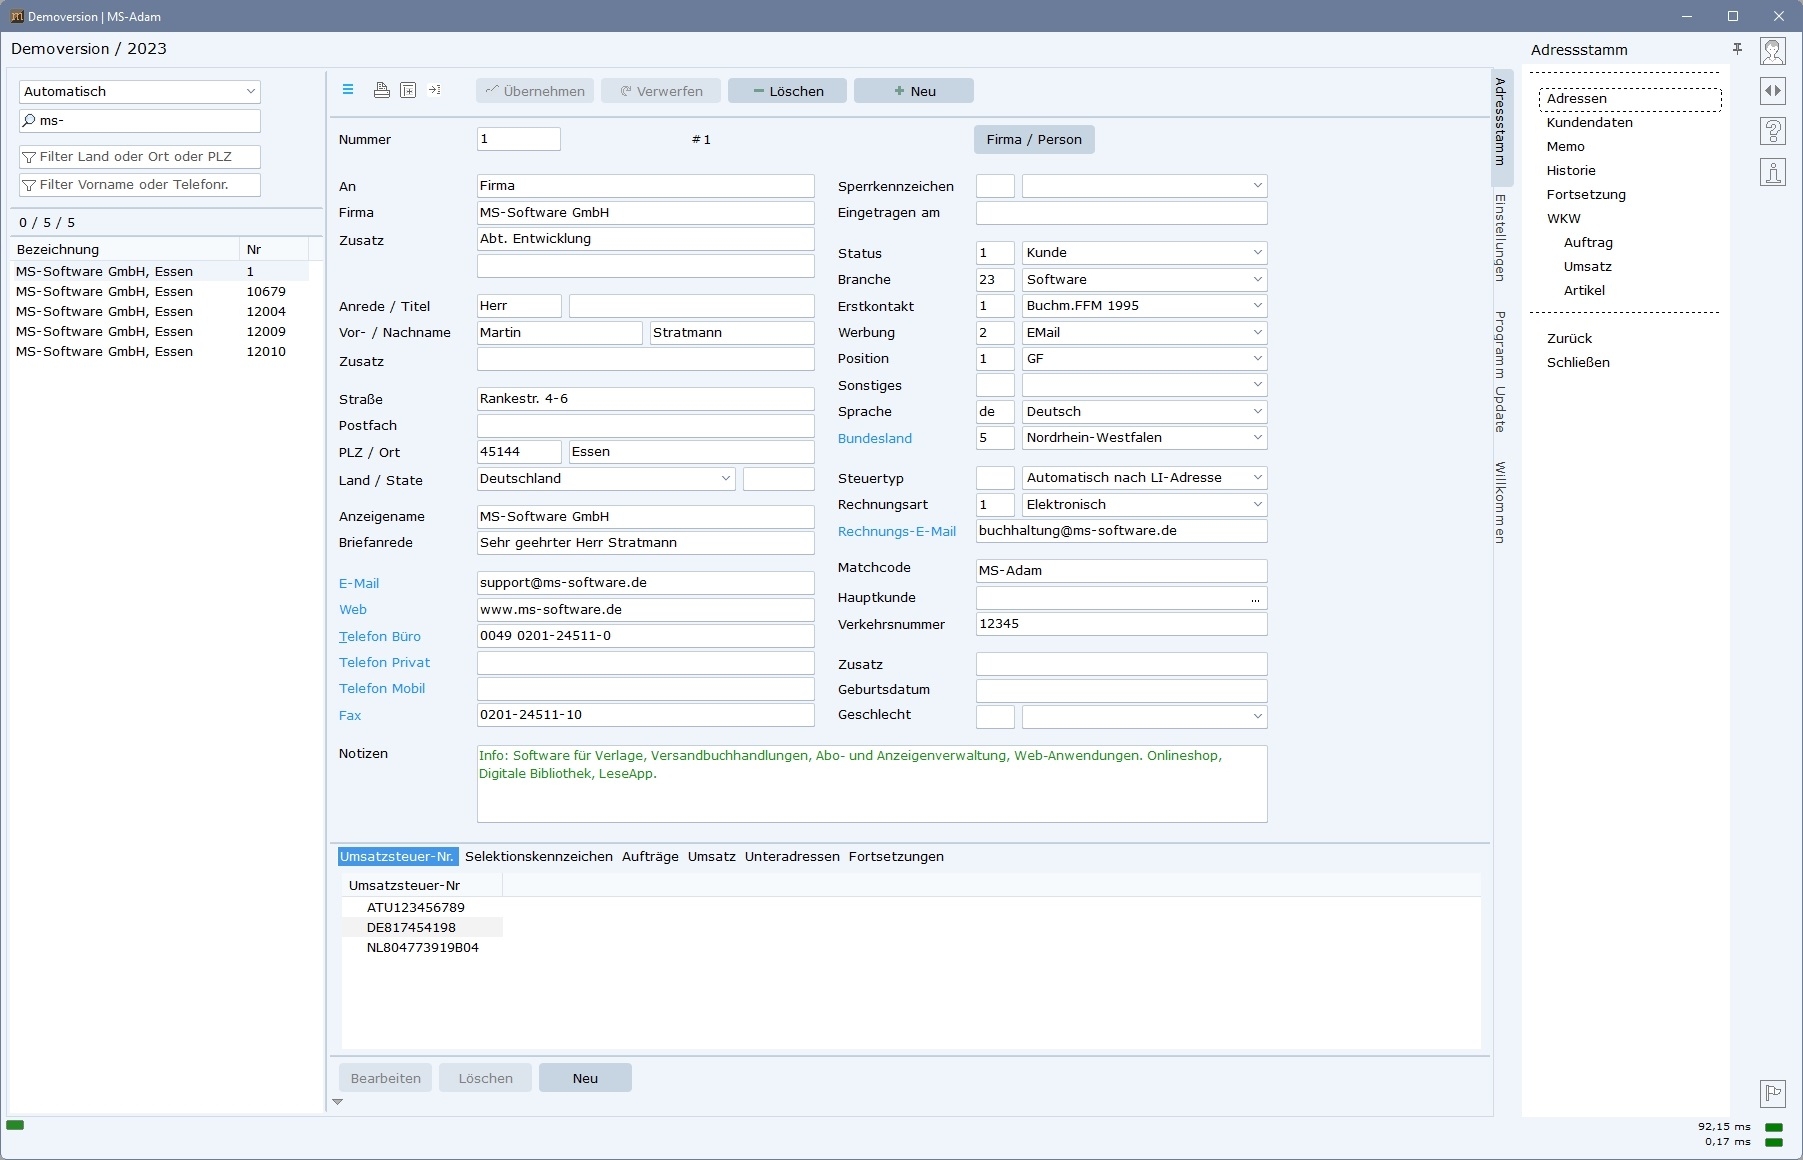
Task: Open help via question mark icon
Action: (1773, 131)
